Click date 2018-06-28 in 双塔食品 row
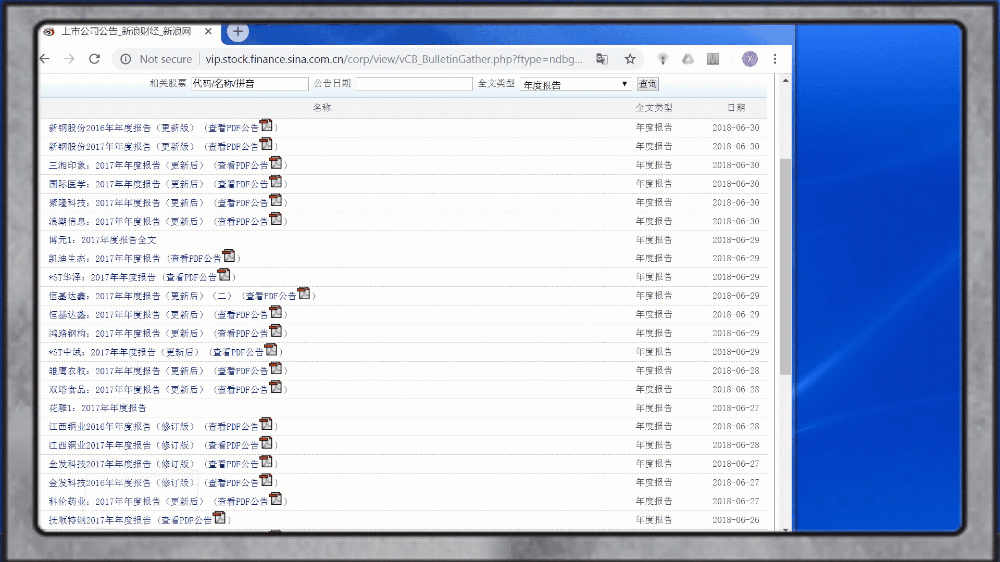The height and width of the screenshot is (562, 1000). tap(736, 389)
